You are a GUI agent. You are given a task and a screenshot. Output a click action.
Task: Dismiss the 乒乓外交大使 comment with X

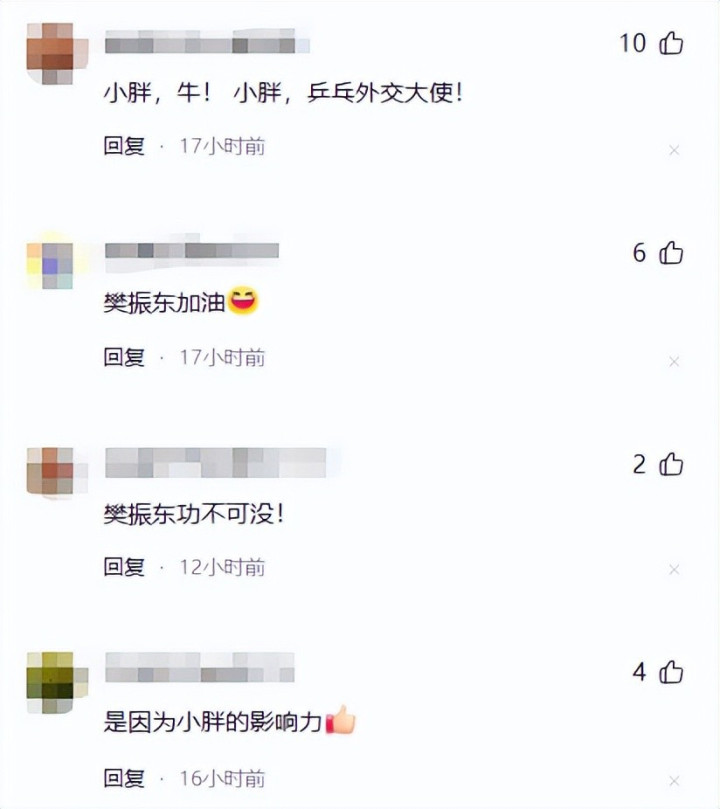click(x=674, y=150)
